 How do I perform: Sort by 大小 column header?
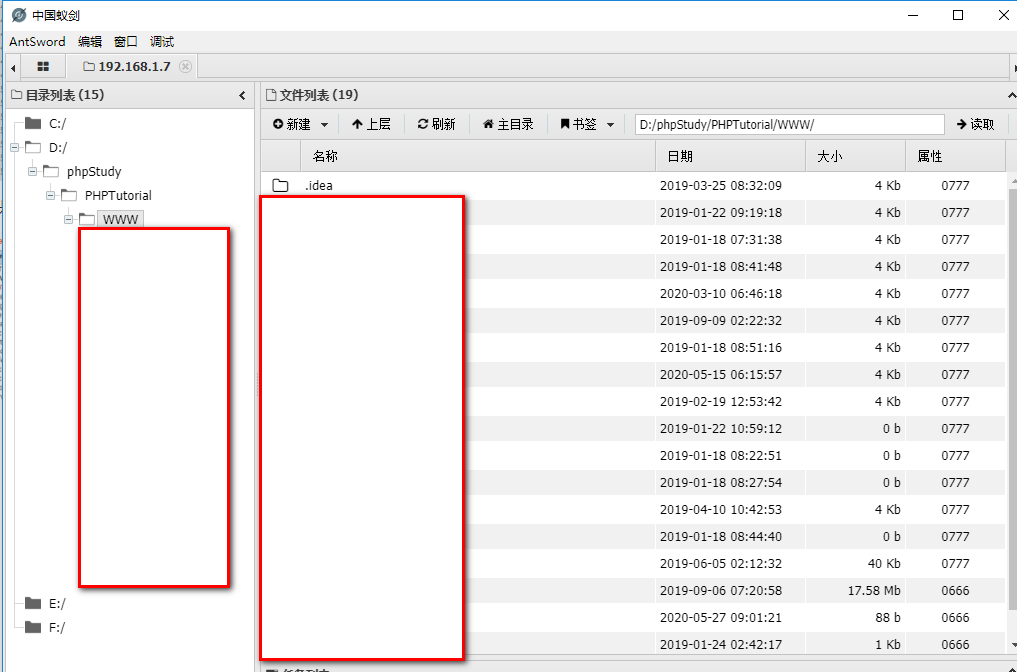[855, 156]
